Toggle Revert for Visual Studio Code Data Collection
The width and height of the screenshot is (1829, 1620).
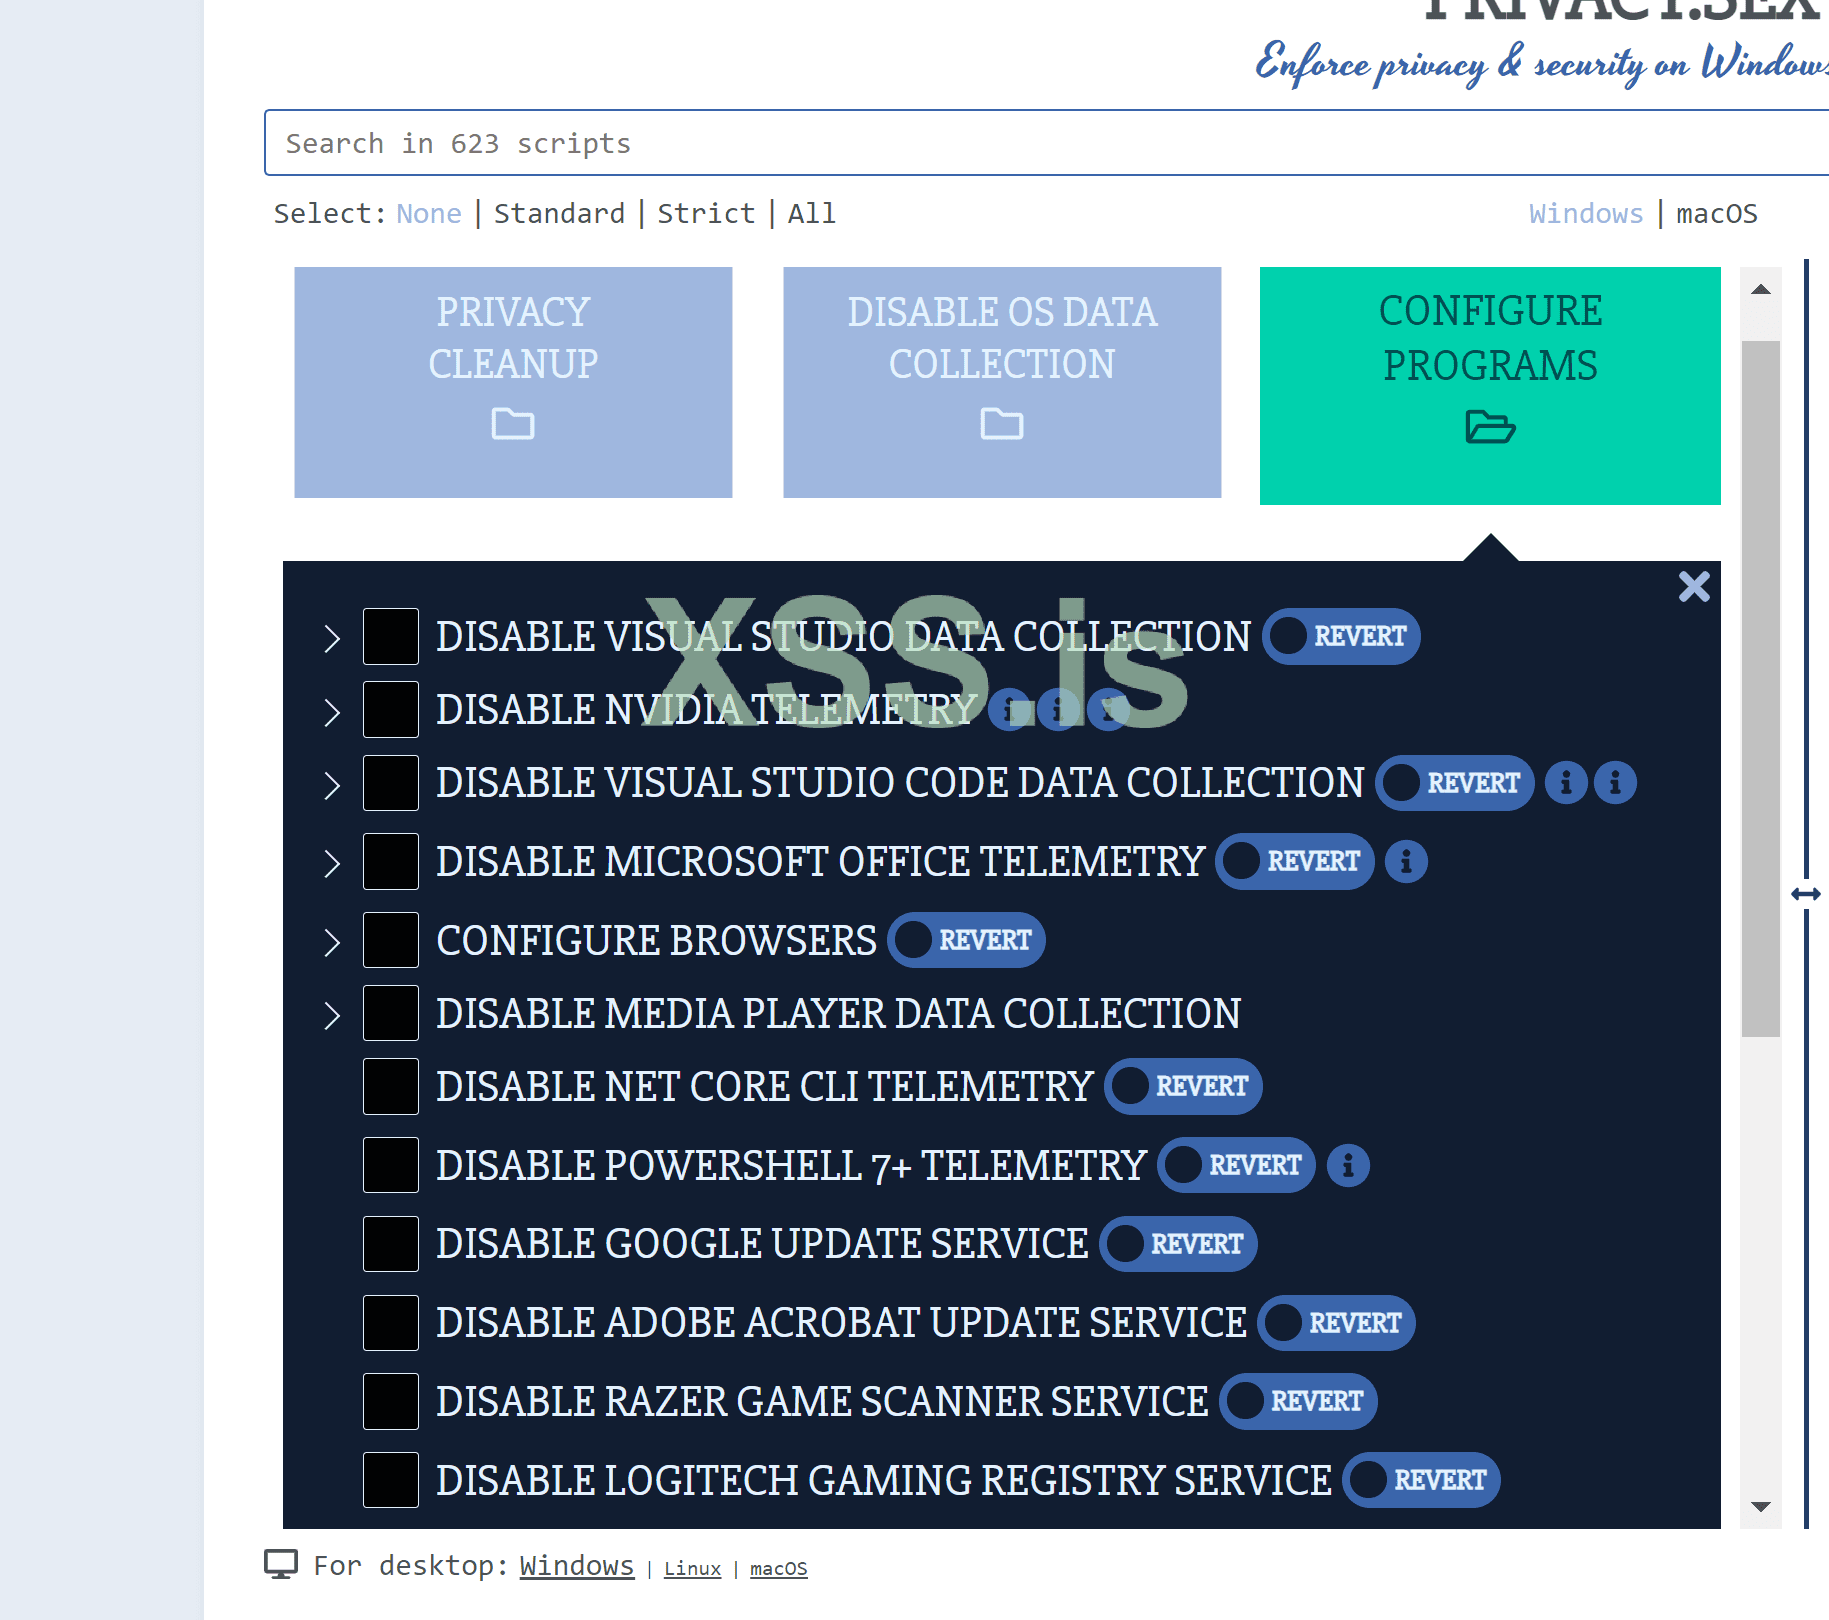click(1455, 783)
